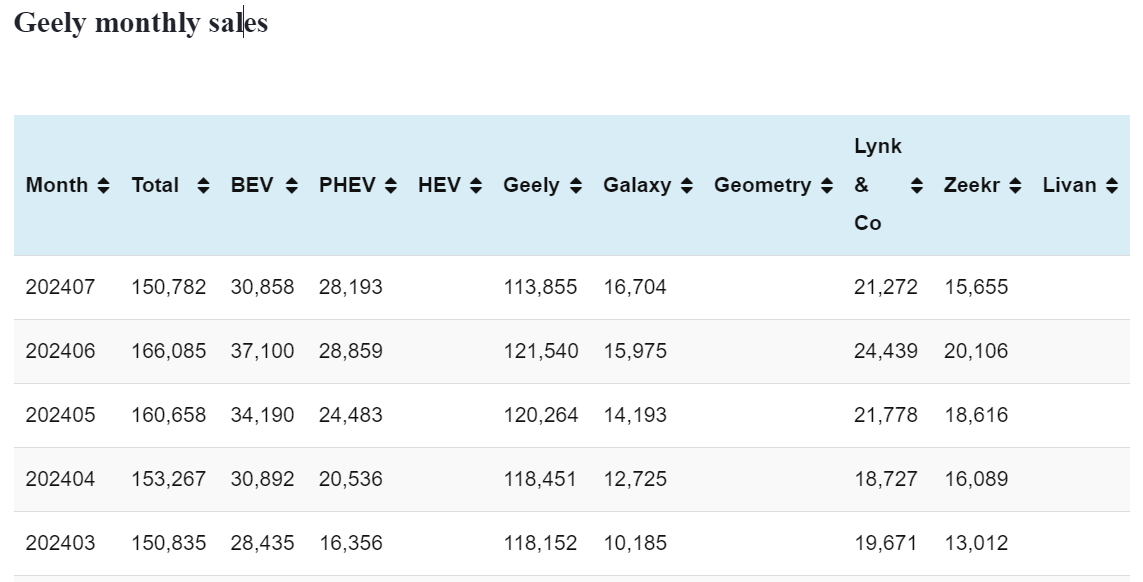Click the Lynk & Co sort arrows

pyautogui.click(x=916, y=186)
